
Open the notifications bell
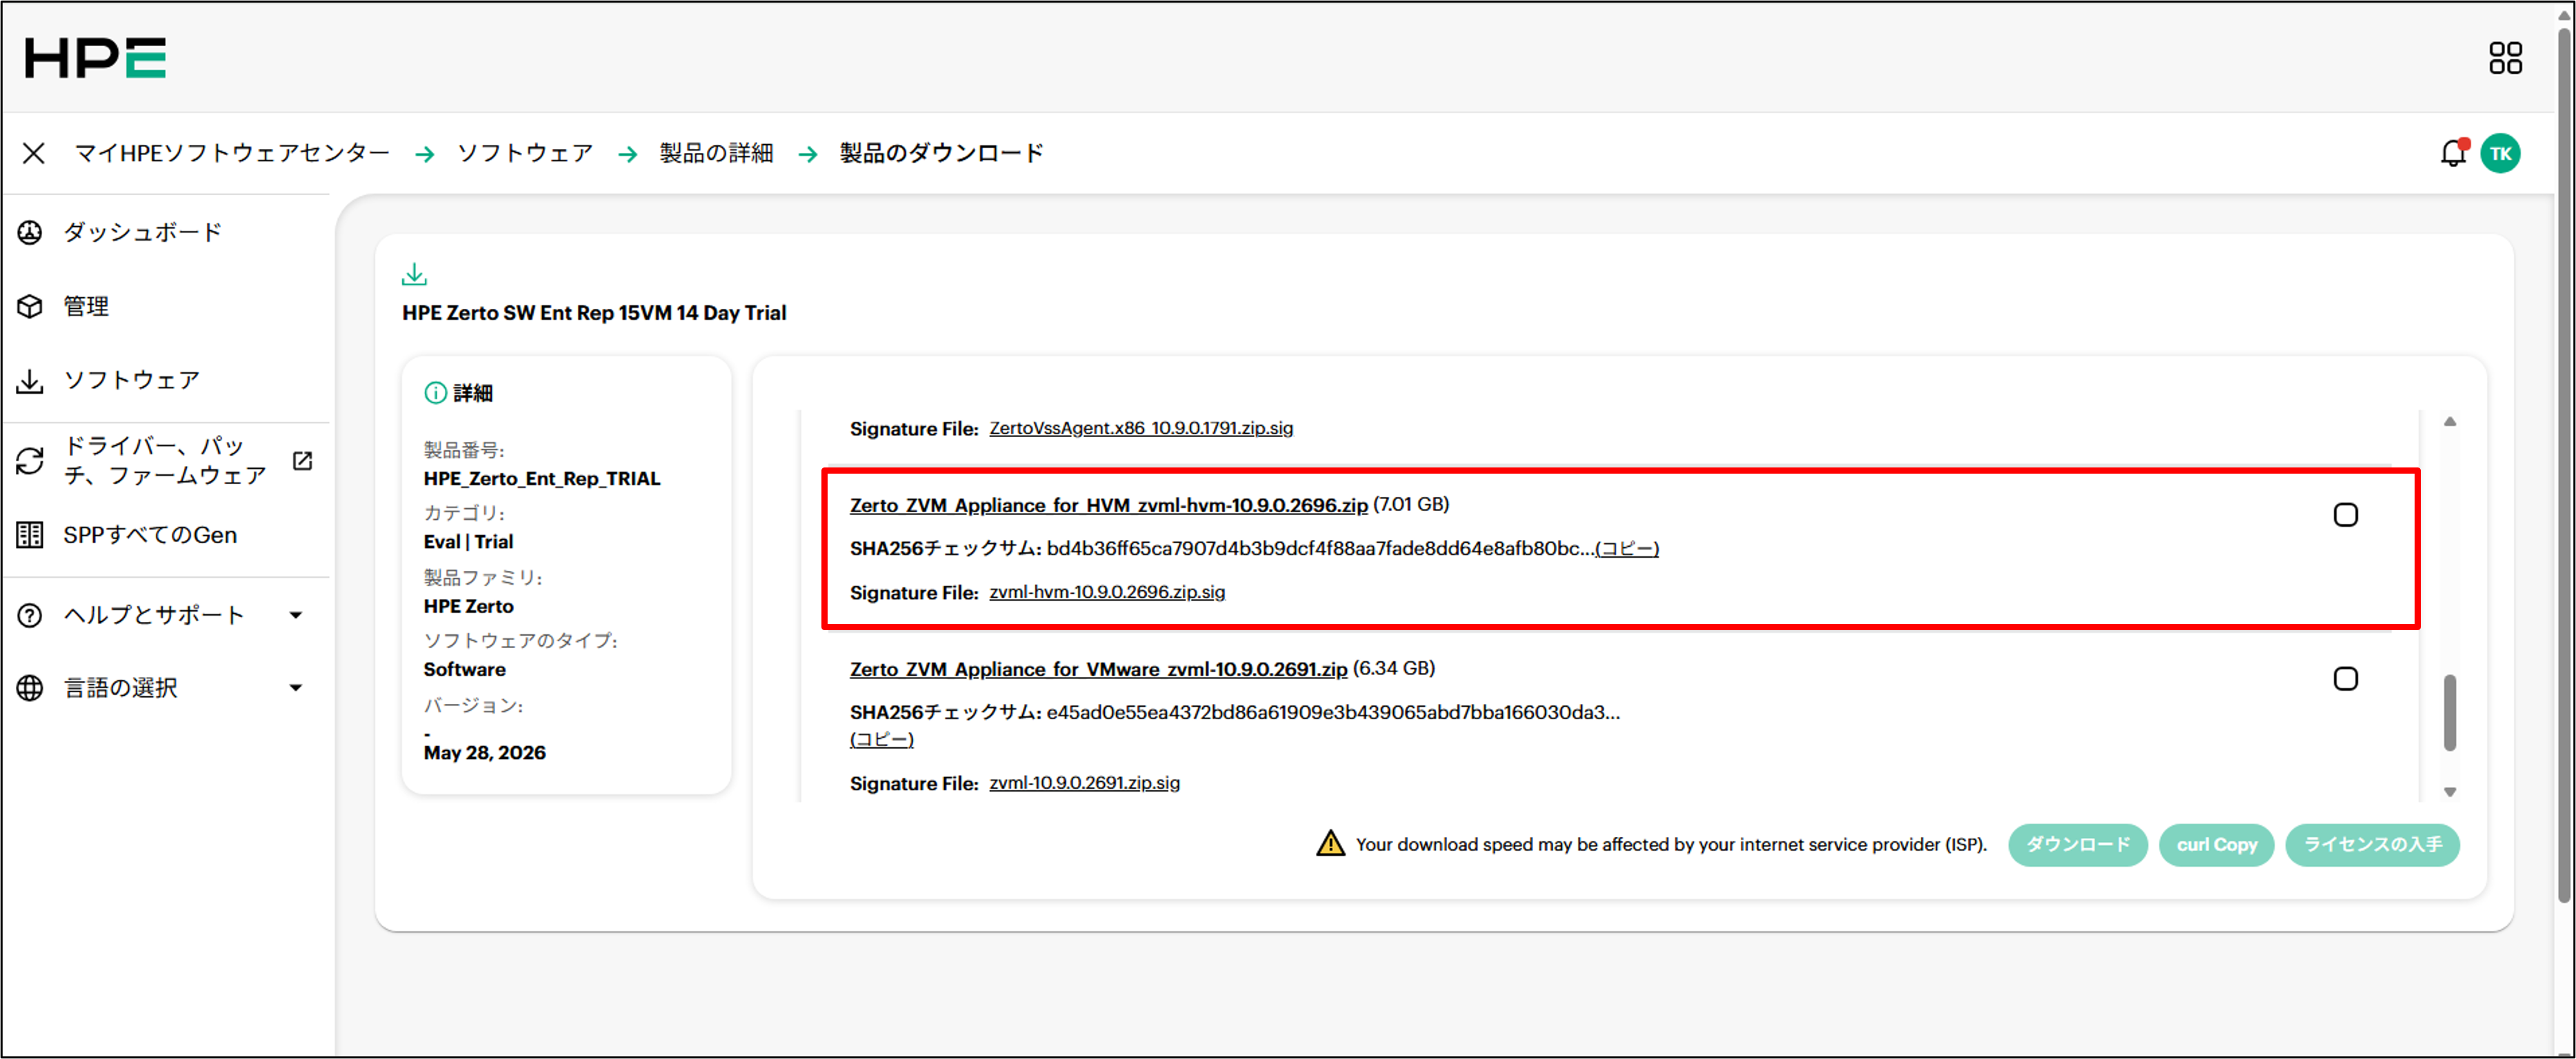2453,153
